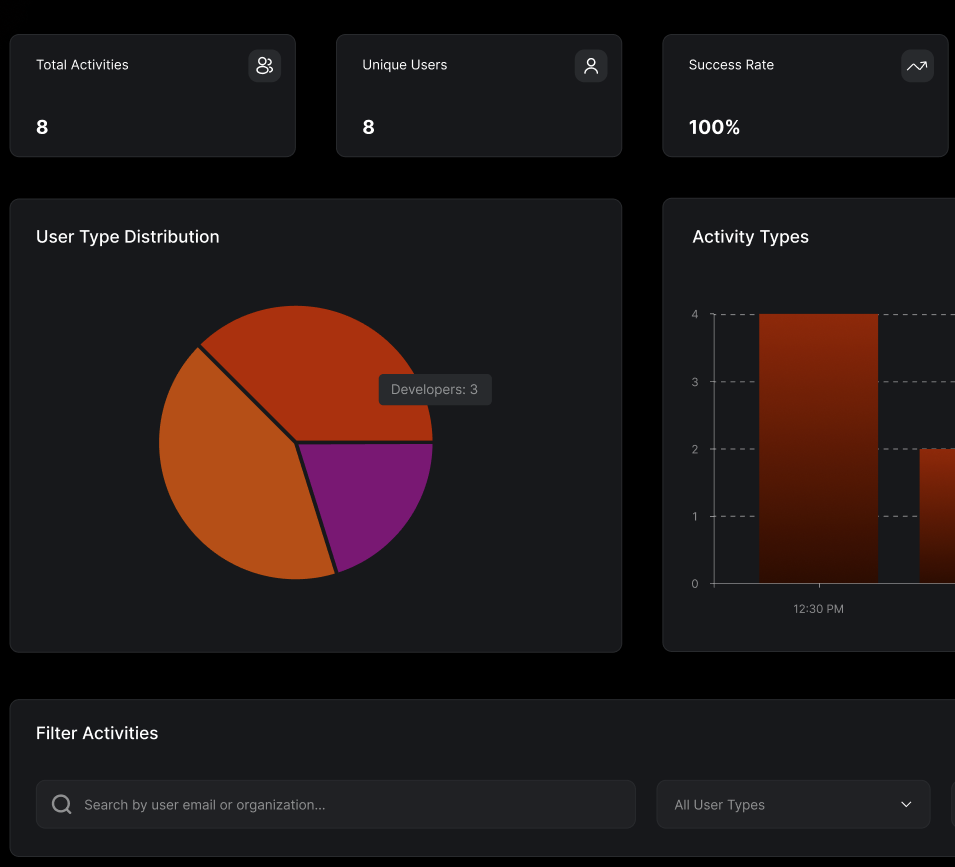Click the 100% Success Rate value
Screen dimensions: 955x867
point(714,127)
